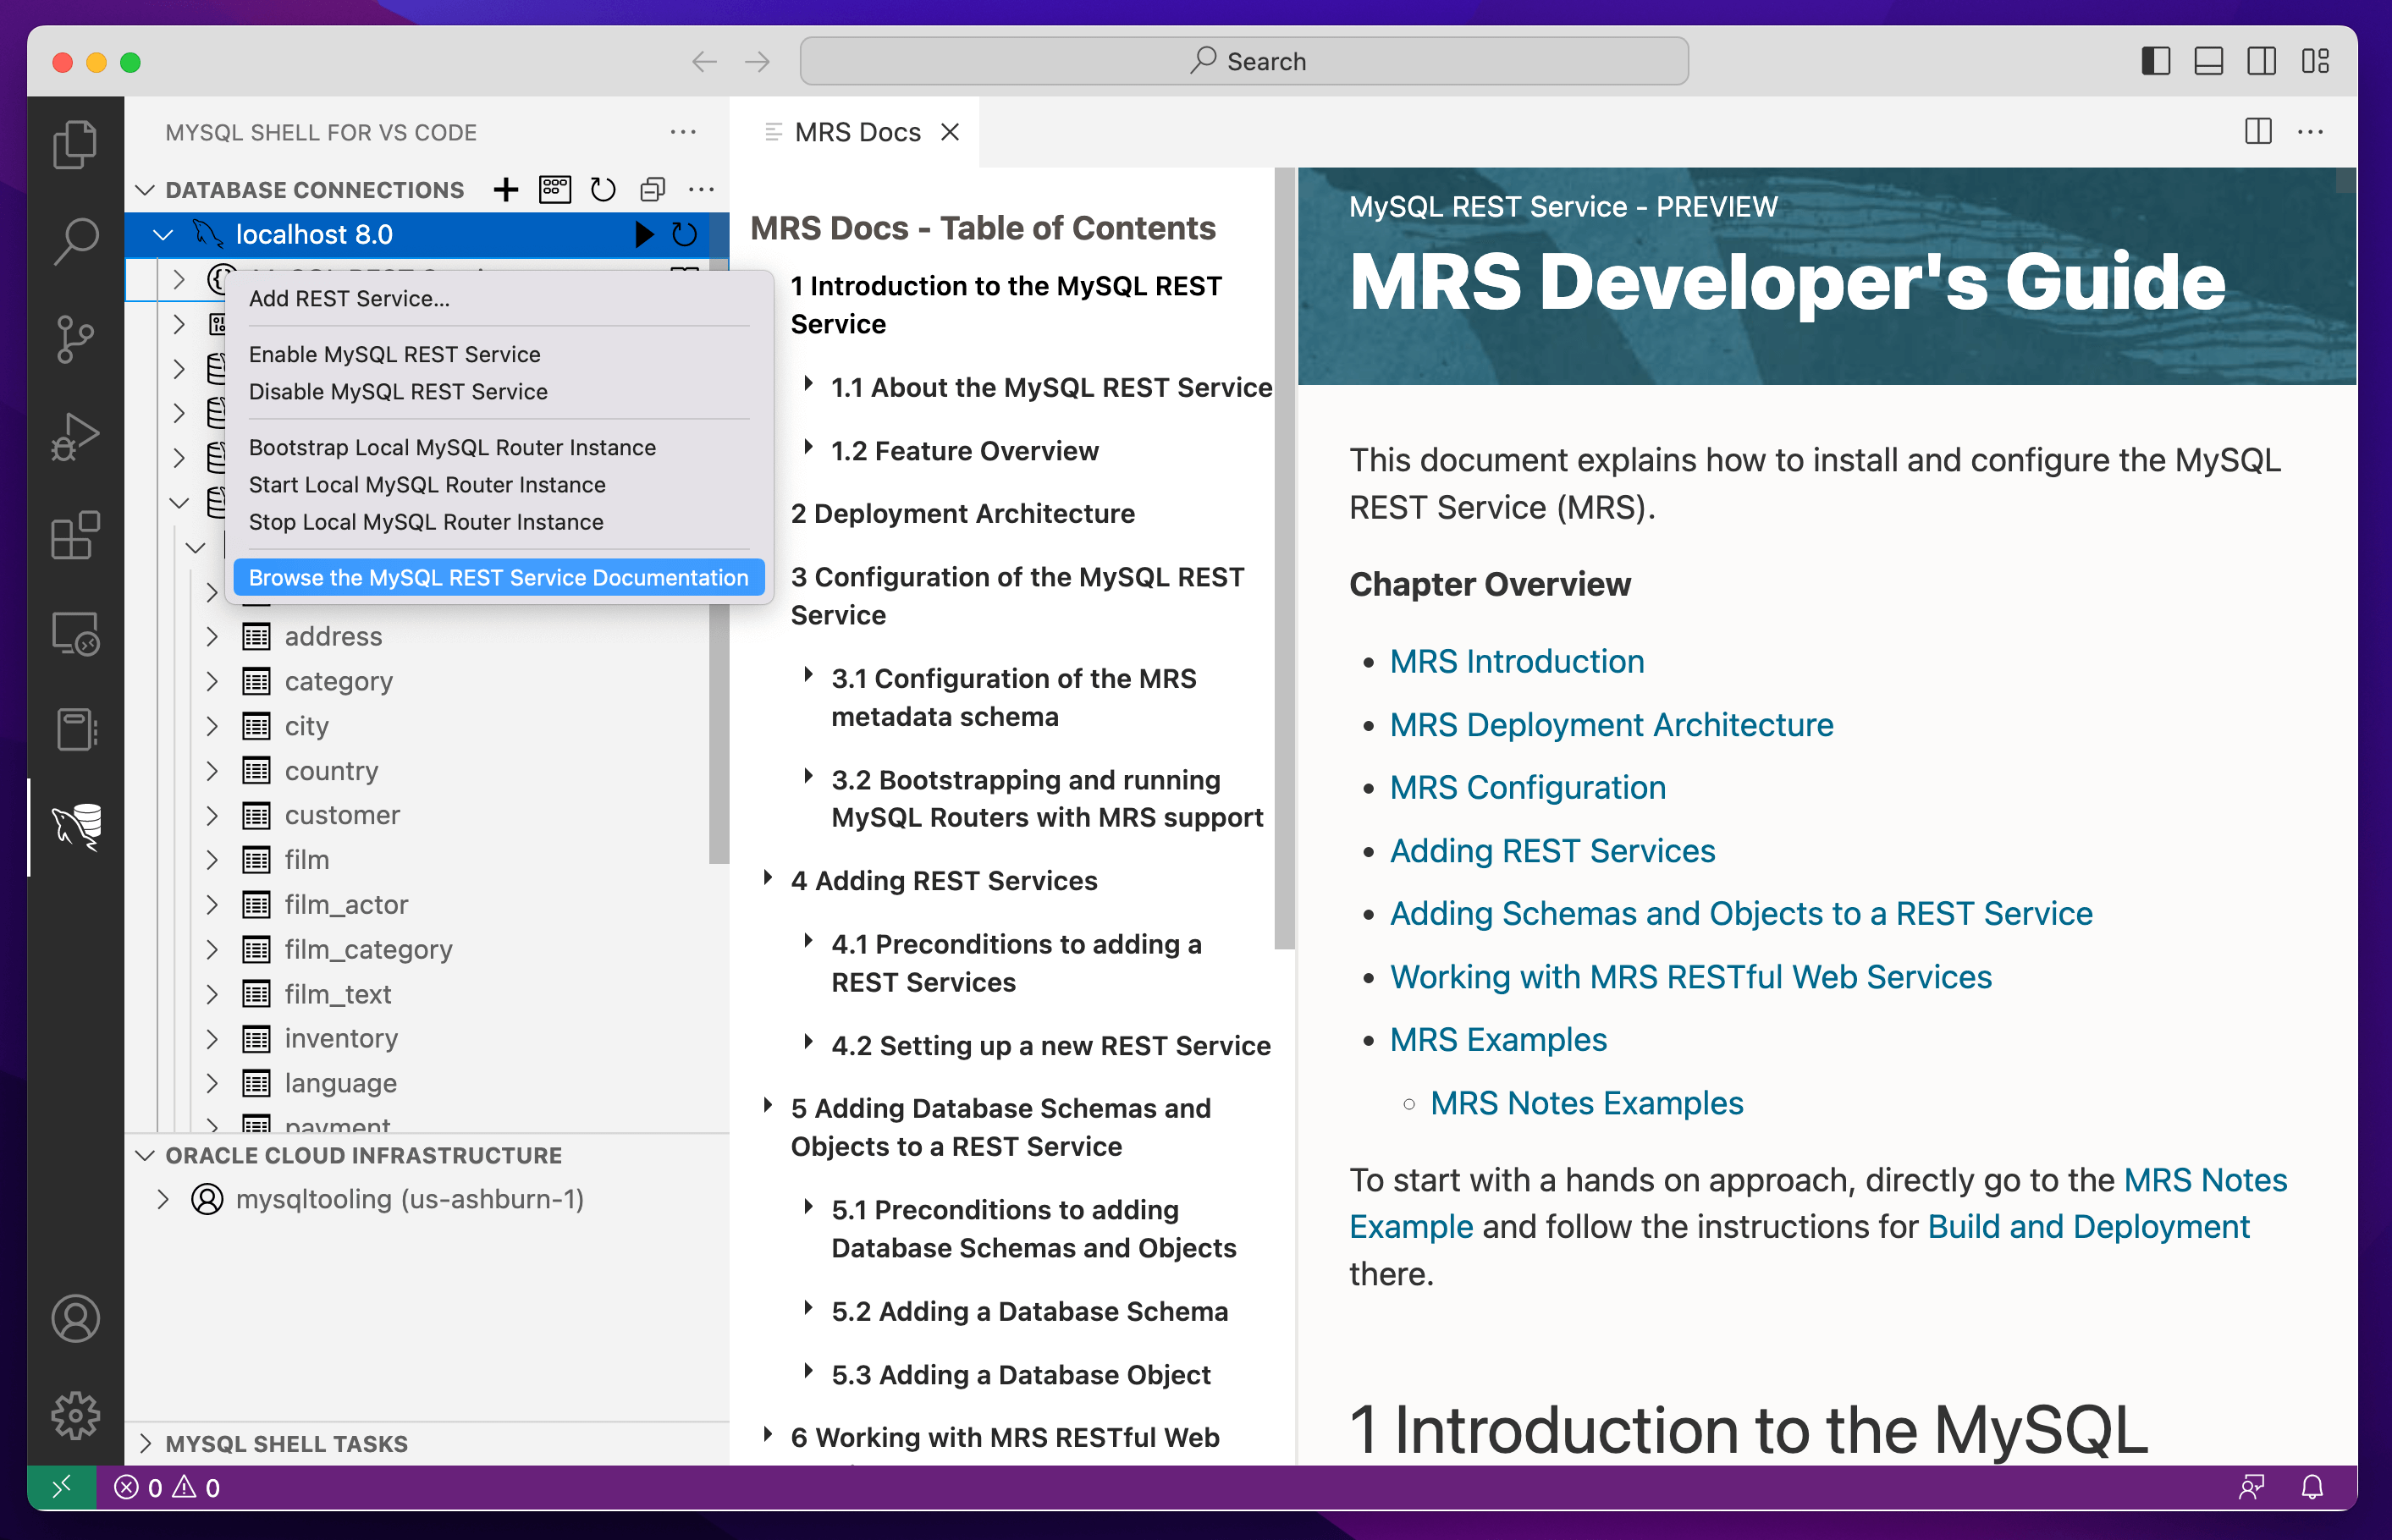Viewport: 2392px width, 1540px height.
Task: Collapse the localhost 8.0 connection tree
Action: pyautogui.click(x=163, y=234)
